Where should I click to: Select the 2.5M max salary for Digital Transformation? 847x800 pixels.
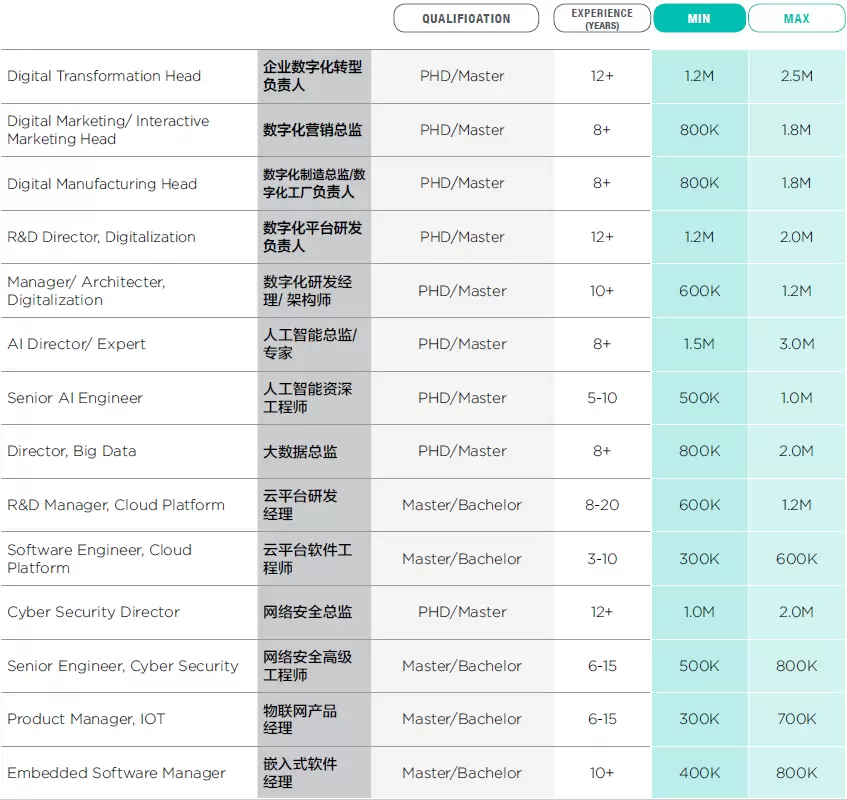coord(796,76)
